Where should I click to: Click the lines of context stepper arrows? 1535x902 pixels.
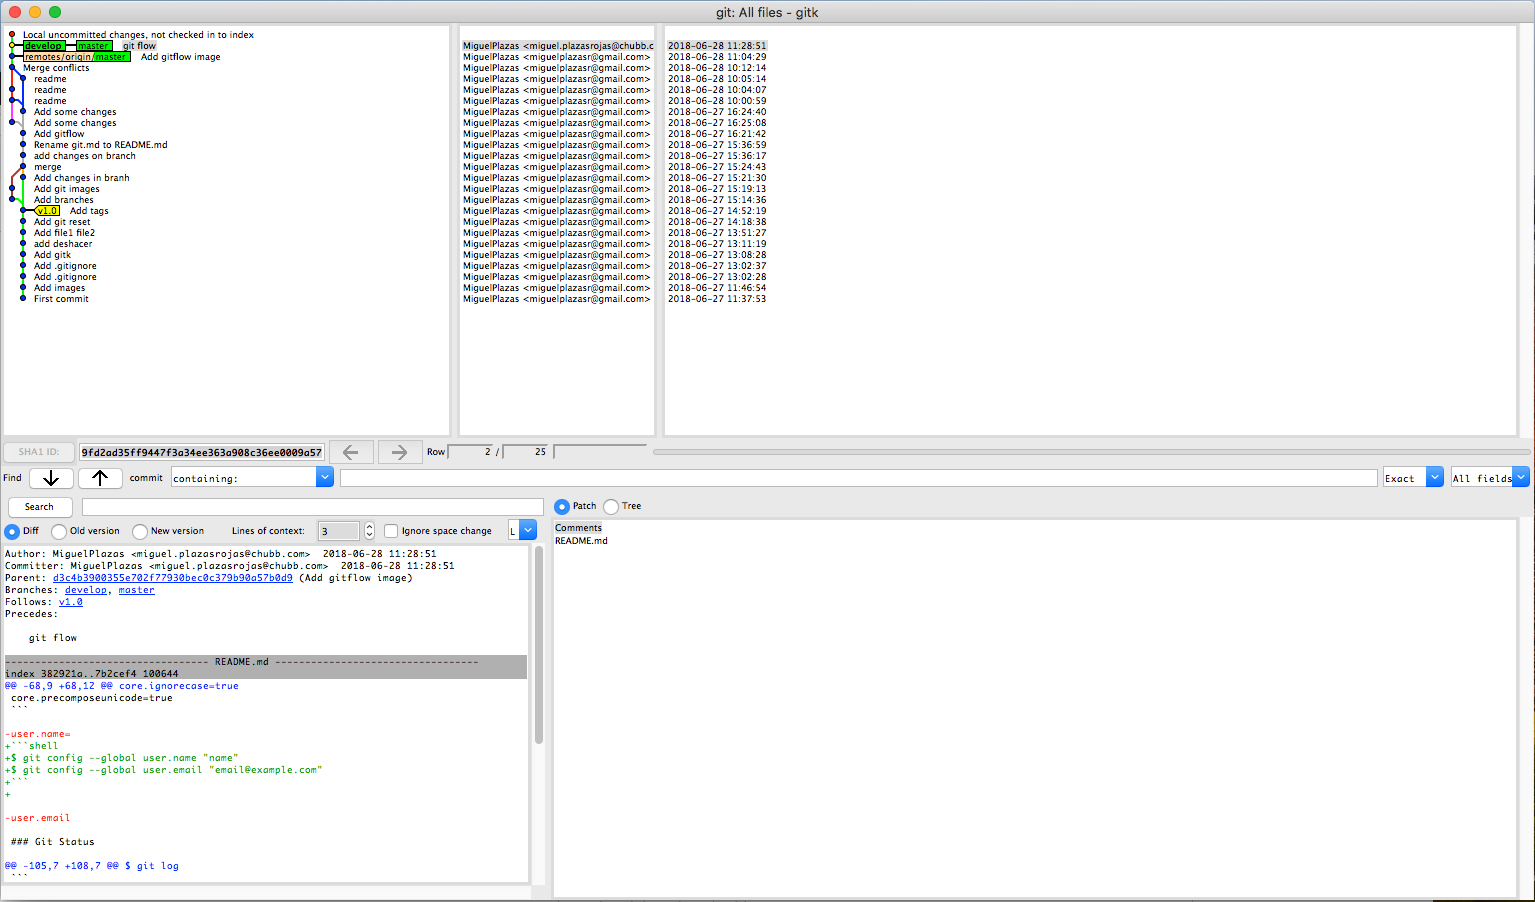[x=369, y=531]
